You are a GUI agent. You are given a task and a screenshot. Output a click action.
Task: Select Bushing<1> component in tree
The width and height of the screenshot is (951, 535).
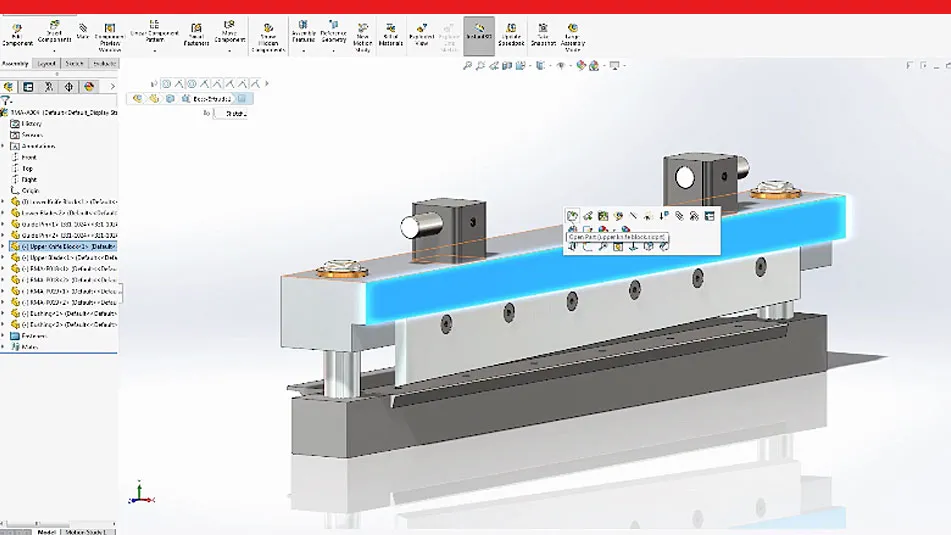coord(64,314)
